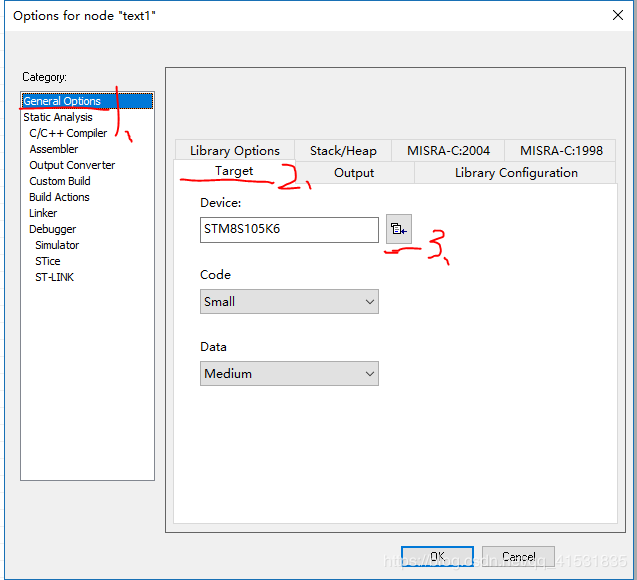Screen dimensions: 637x580
Task: Open the Data model dropdown
Action: pos(289,373)
